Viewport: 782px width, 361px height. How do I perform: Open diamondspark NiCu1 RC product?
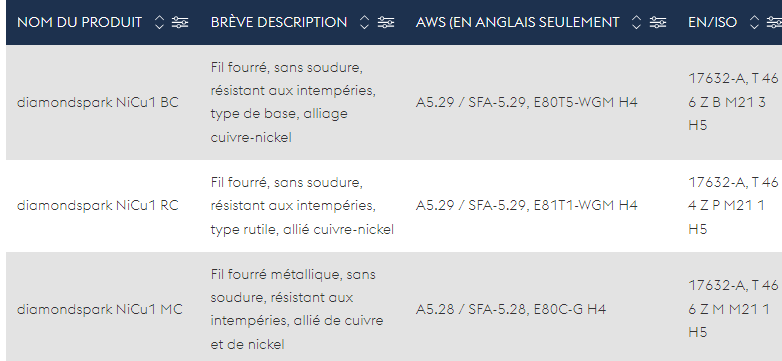point(98,205)
